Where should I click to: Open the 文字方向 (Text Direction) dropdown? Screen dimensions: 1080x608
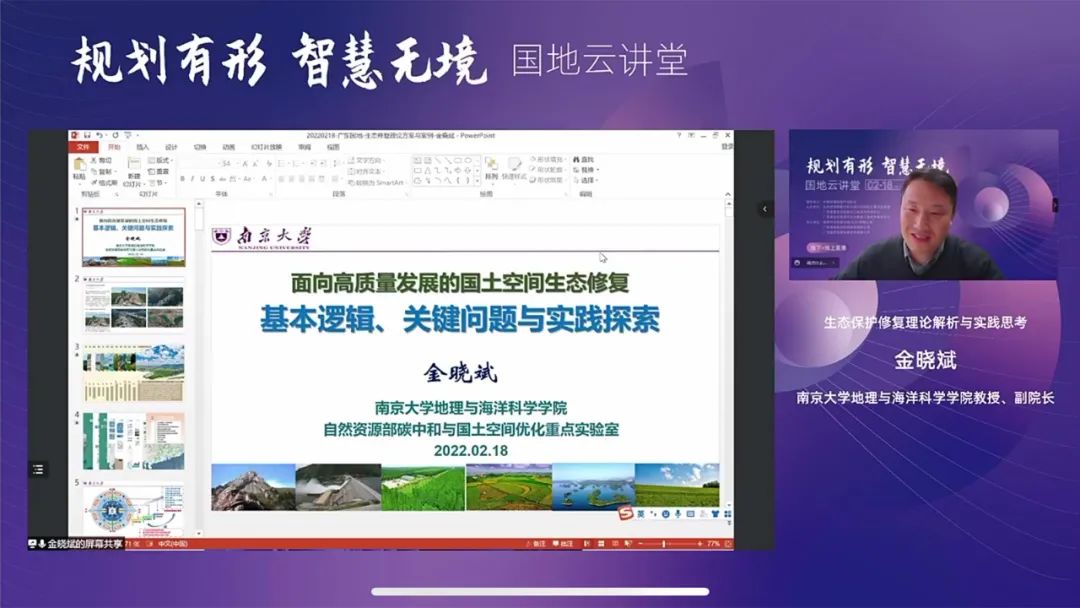365,160
